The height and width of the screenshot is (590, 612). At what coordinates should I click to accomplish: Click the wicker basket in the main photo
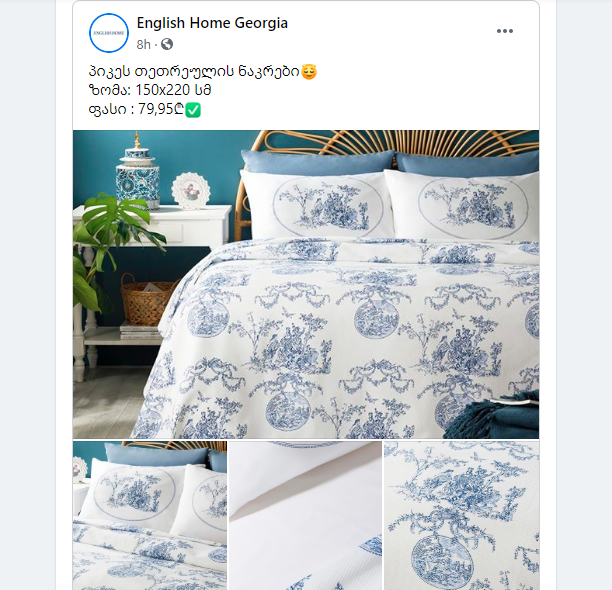coord(147,299)
